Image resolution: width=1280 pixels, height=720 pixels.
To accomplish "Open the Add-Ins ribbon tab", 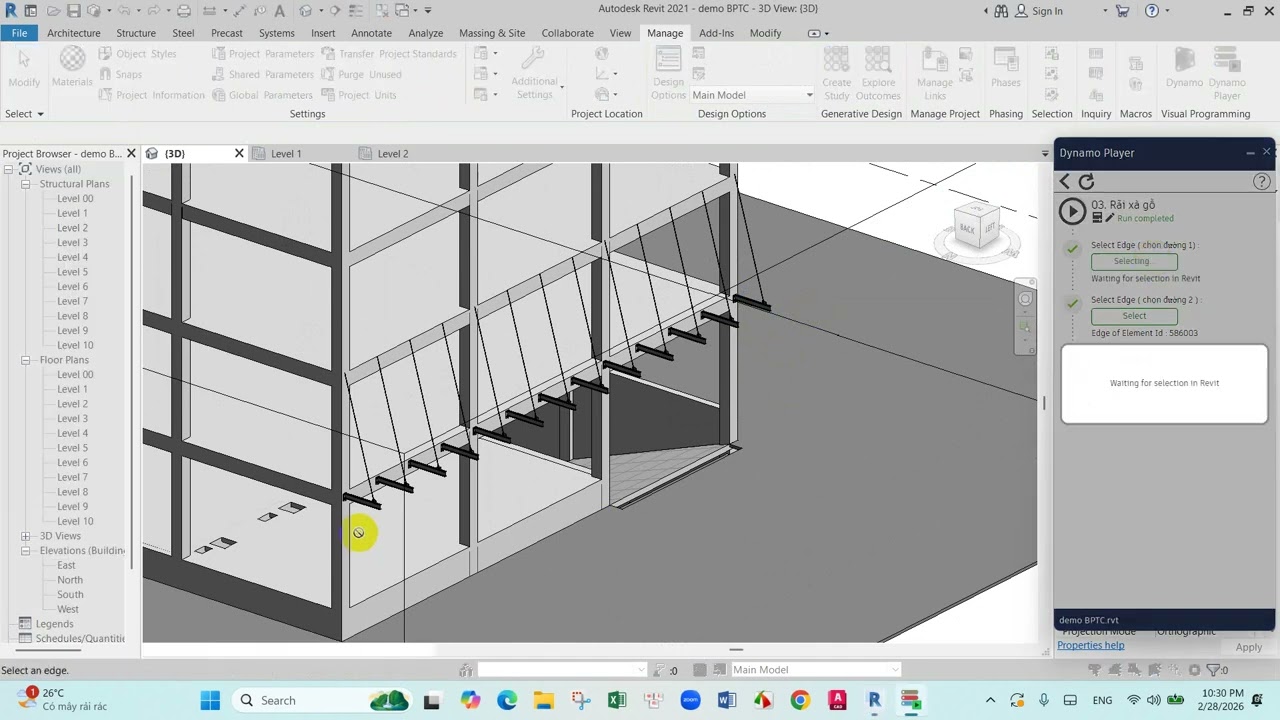I will tap(716, 33).
